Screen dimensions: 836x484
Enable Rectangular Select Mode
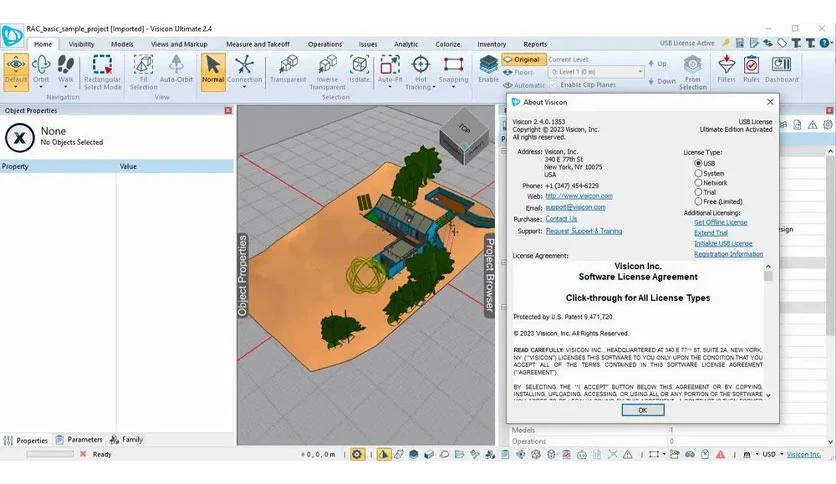102,72
